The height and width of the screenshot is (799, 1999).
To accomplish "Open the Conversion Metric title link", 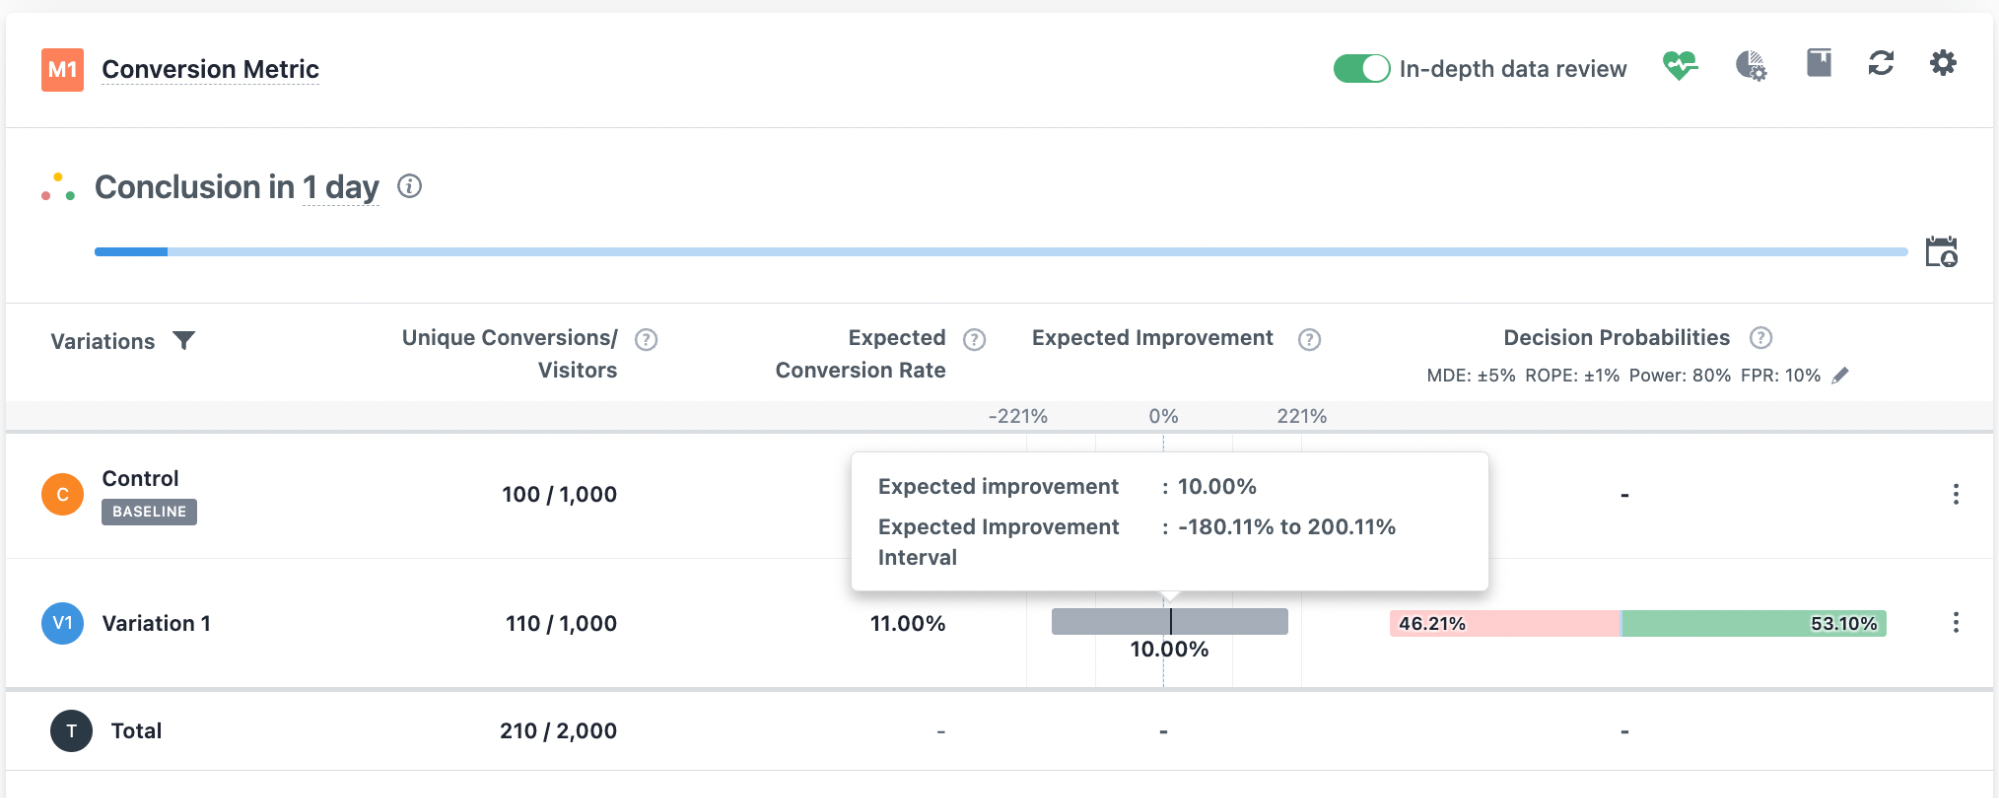I will tap(211, 69).
